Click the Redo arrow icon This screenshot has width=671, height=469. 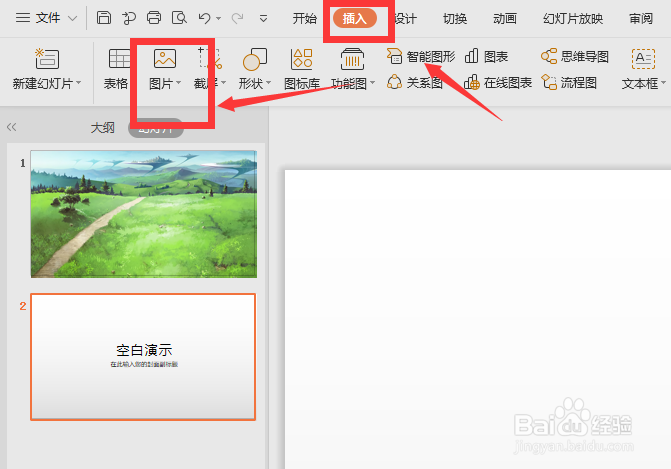point(237,18)
